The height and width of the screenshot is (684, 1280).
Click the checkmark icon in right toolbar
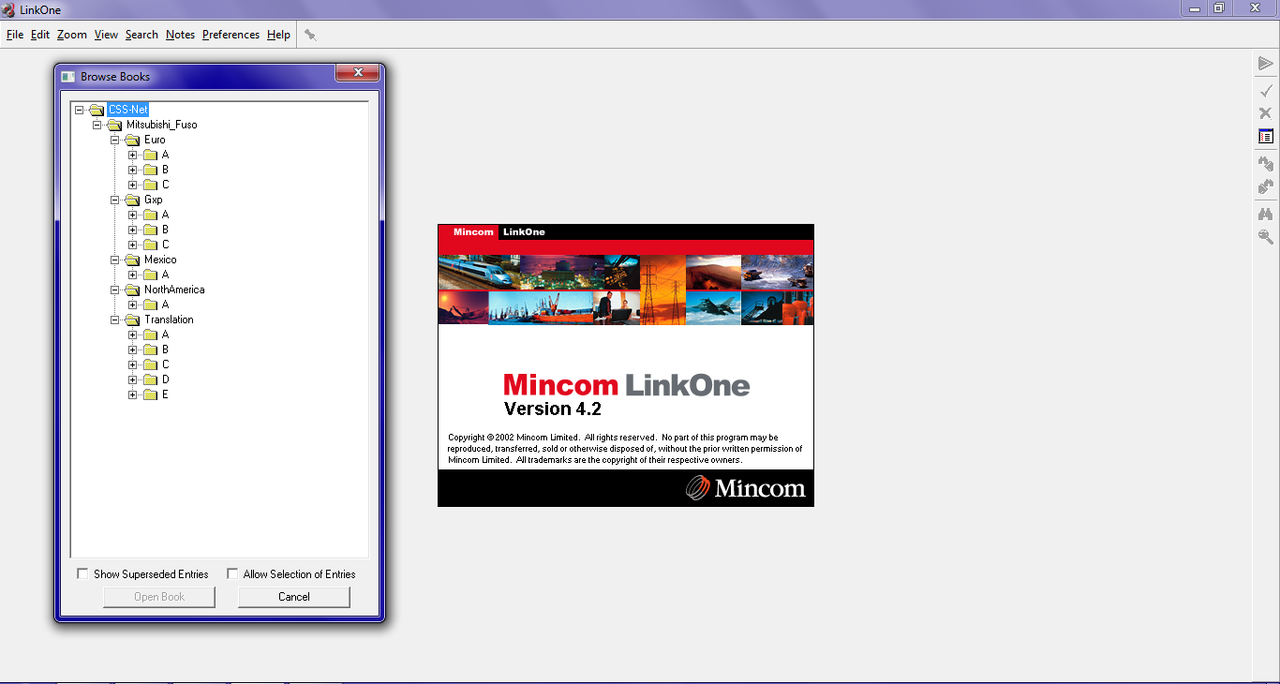(1265, 90)
